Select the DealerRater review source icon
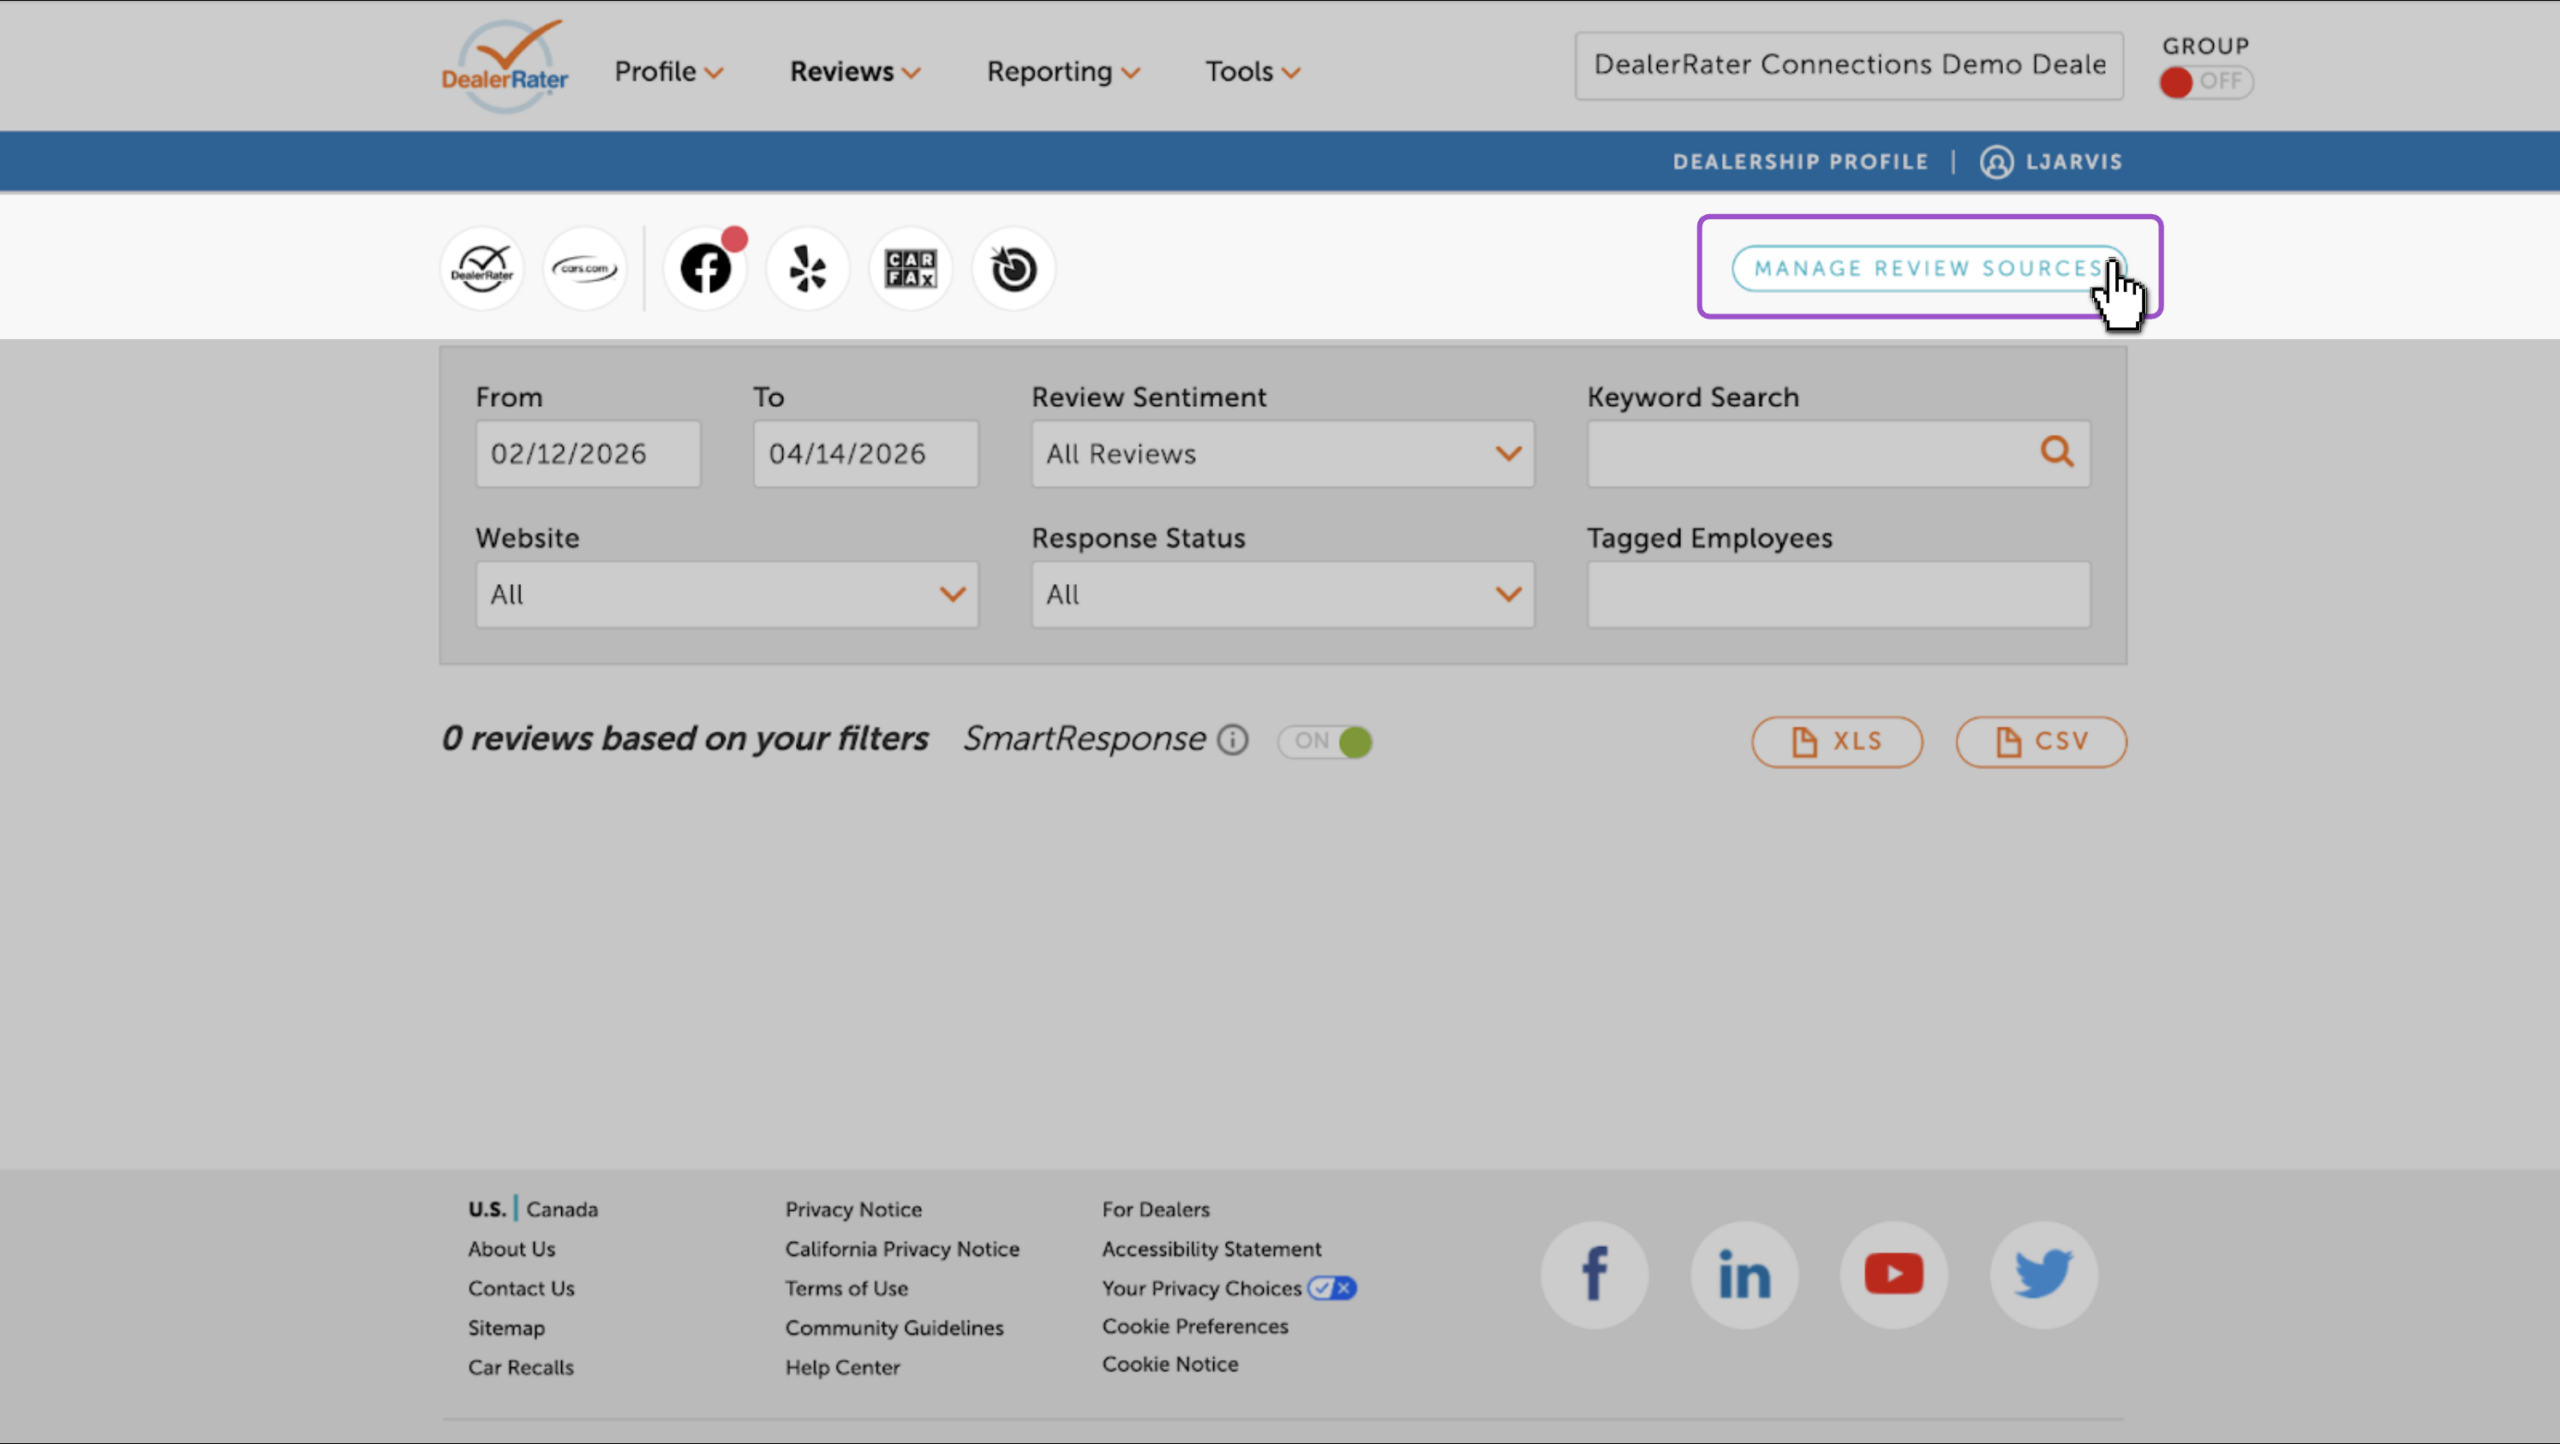This screenshot has height=1444, width=2560. point(482,268)
